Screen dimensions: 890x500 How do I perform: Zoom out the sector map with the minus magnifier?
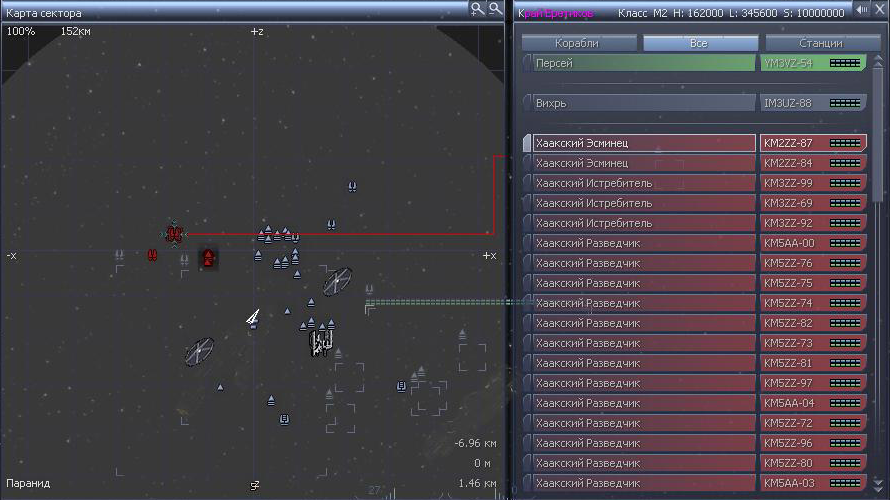tap(496, 9)
